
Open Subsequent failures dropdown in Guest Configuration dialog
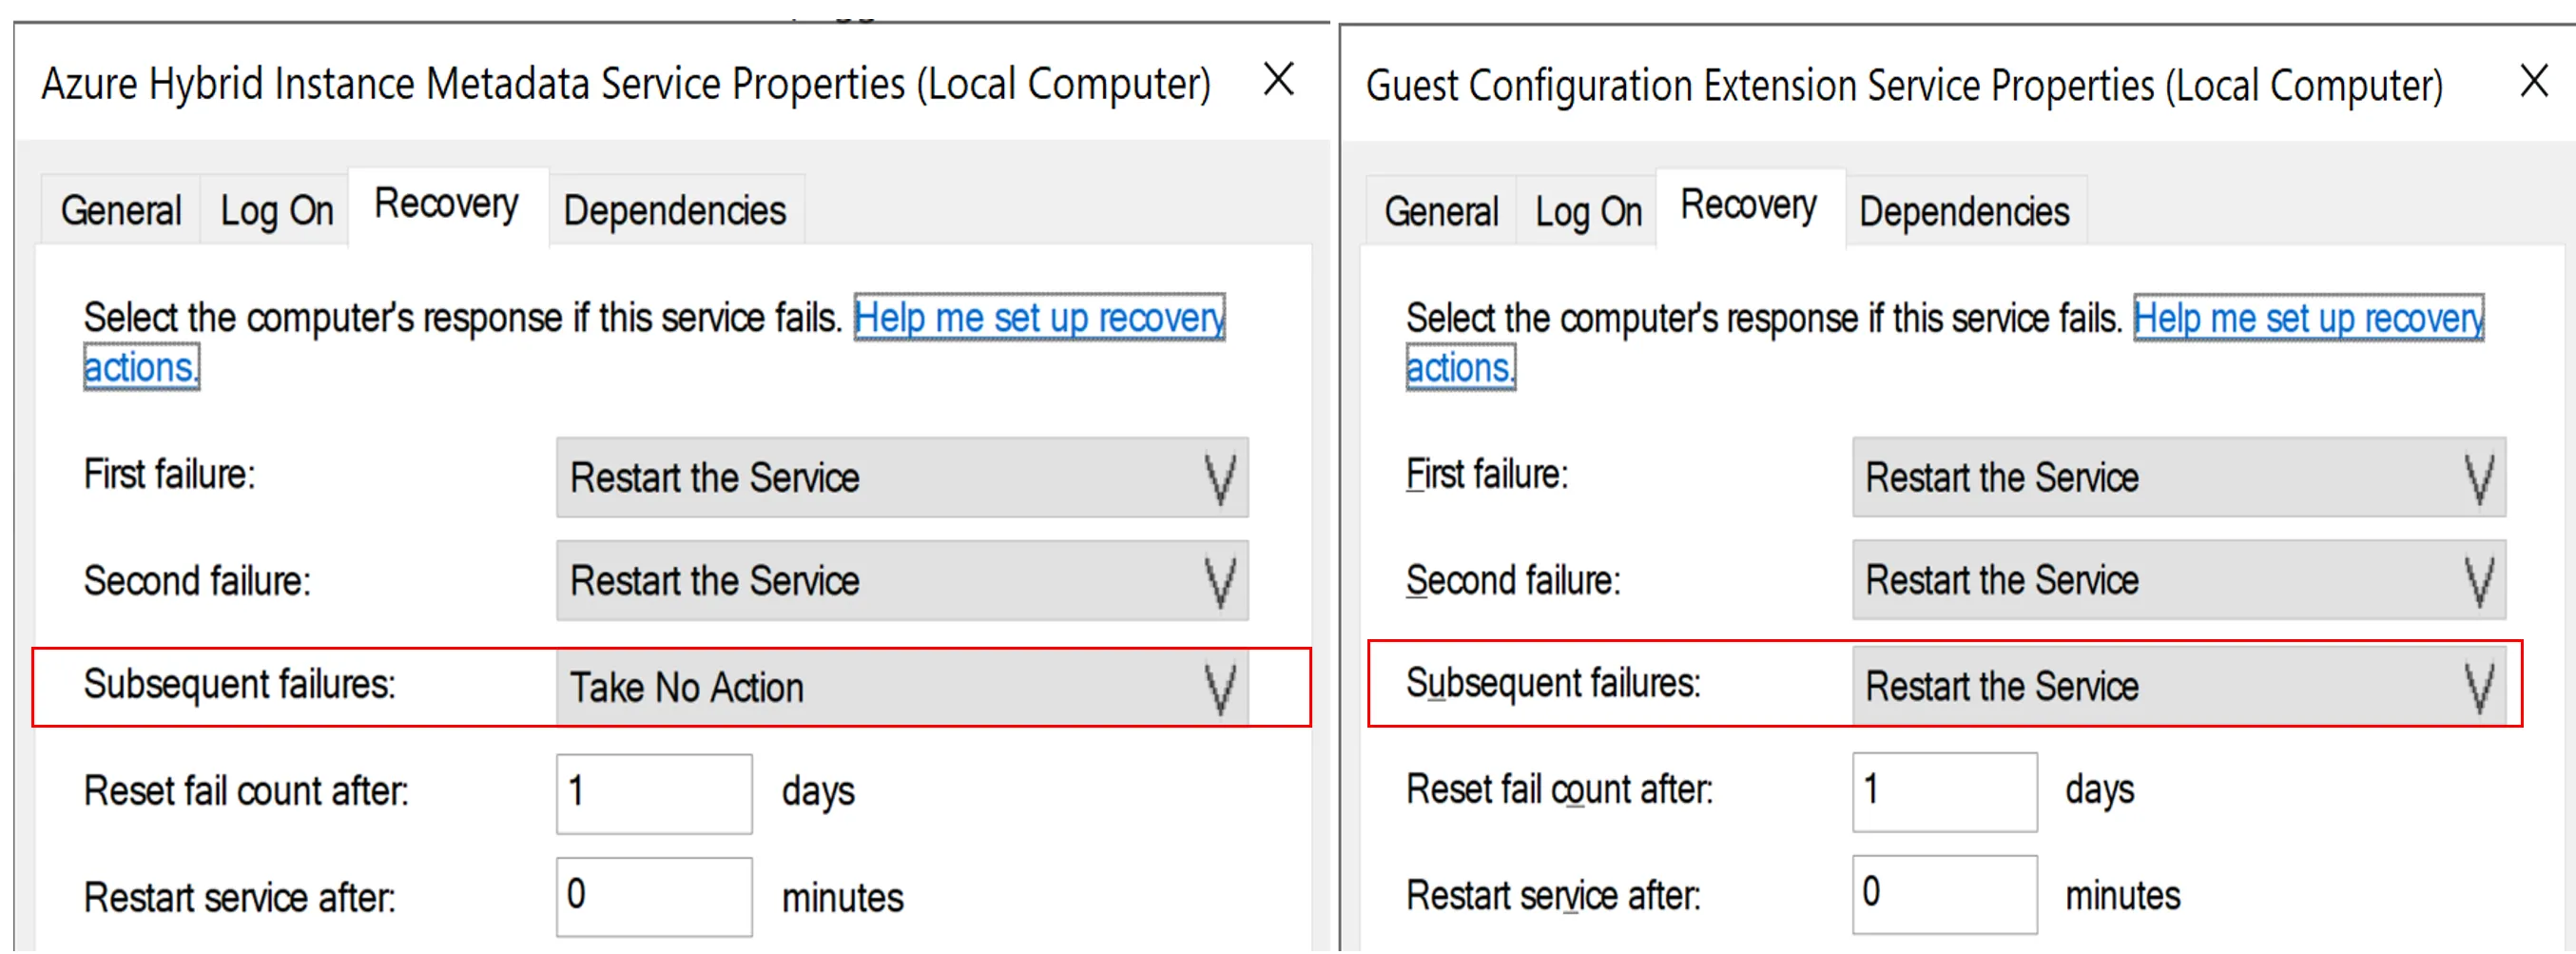pyautogui.click(x=2178, y=687)
